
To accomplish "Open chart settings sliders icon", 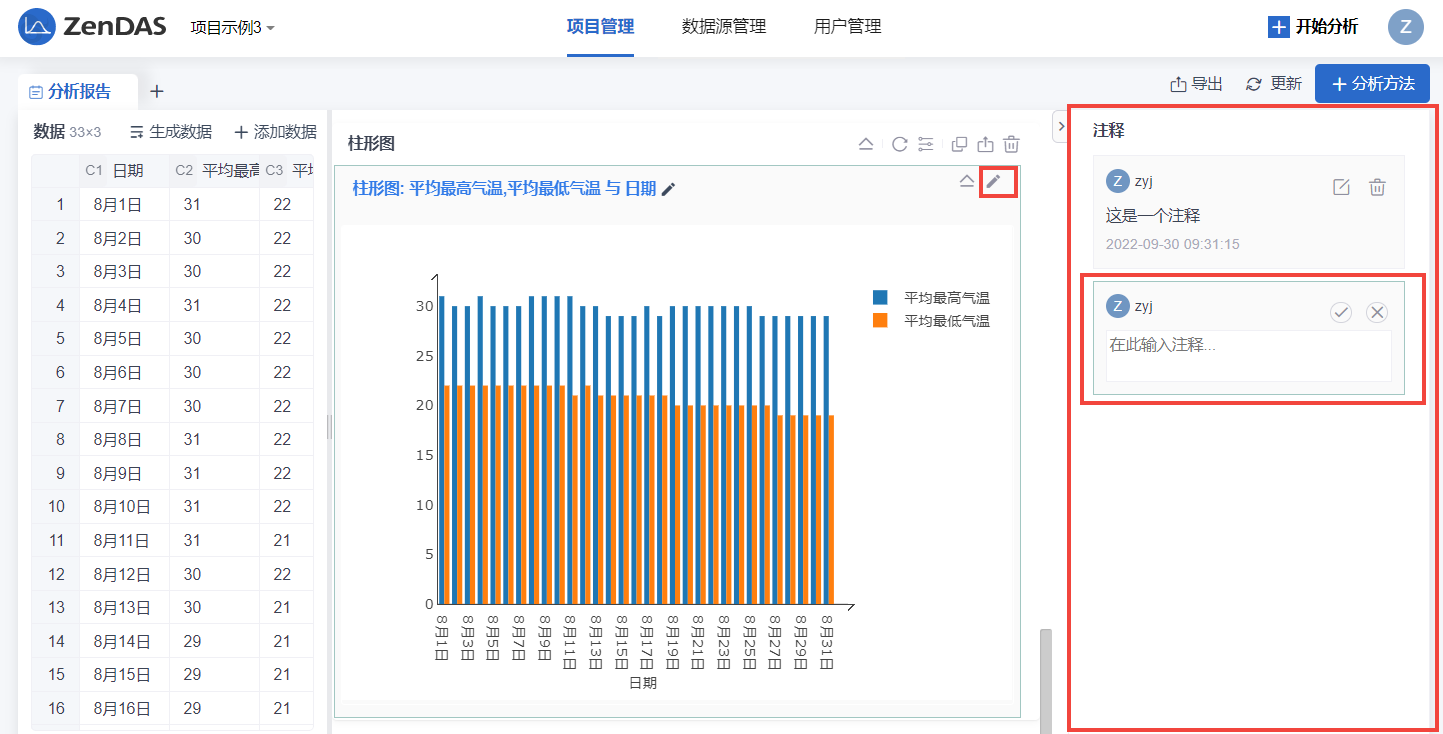I will point(926,144).
